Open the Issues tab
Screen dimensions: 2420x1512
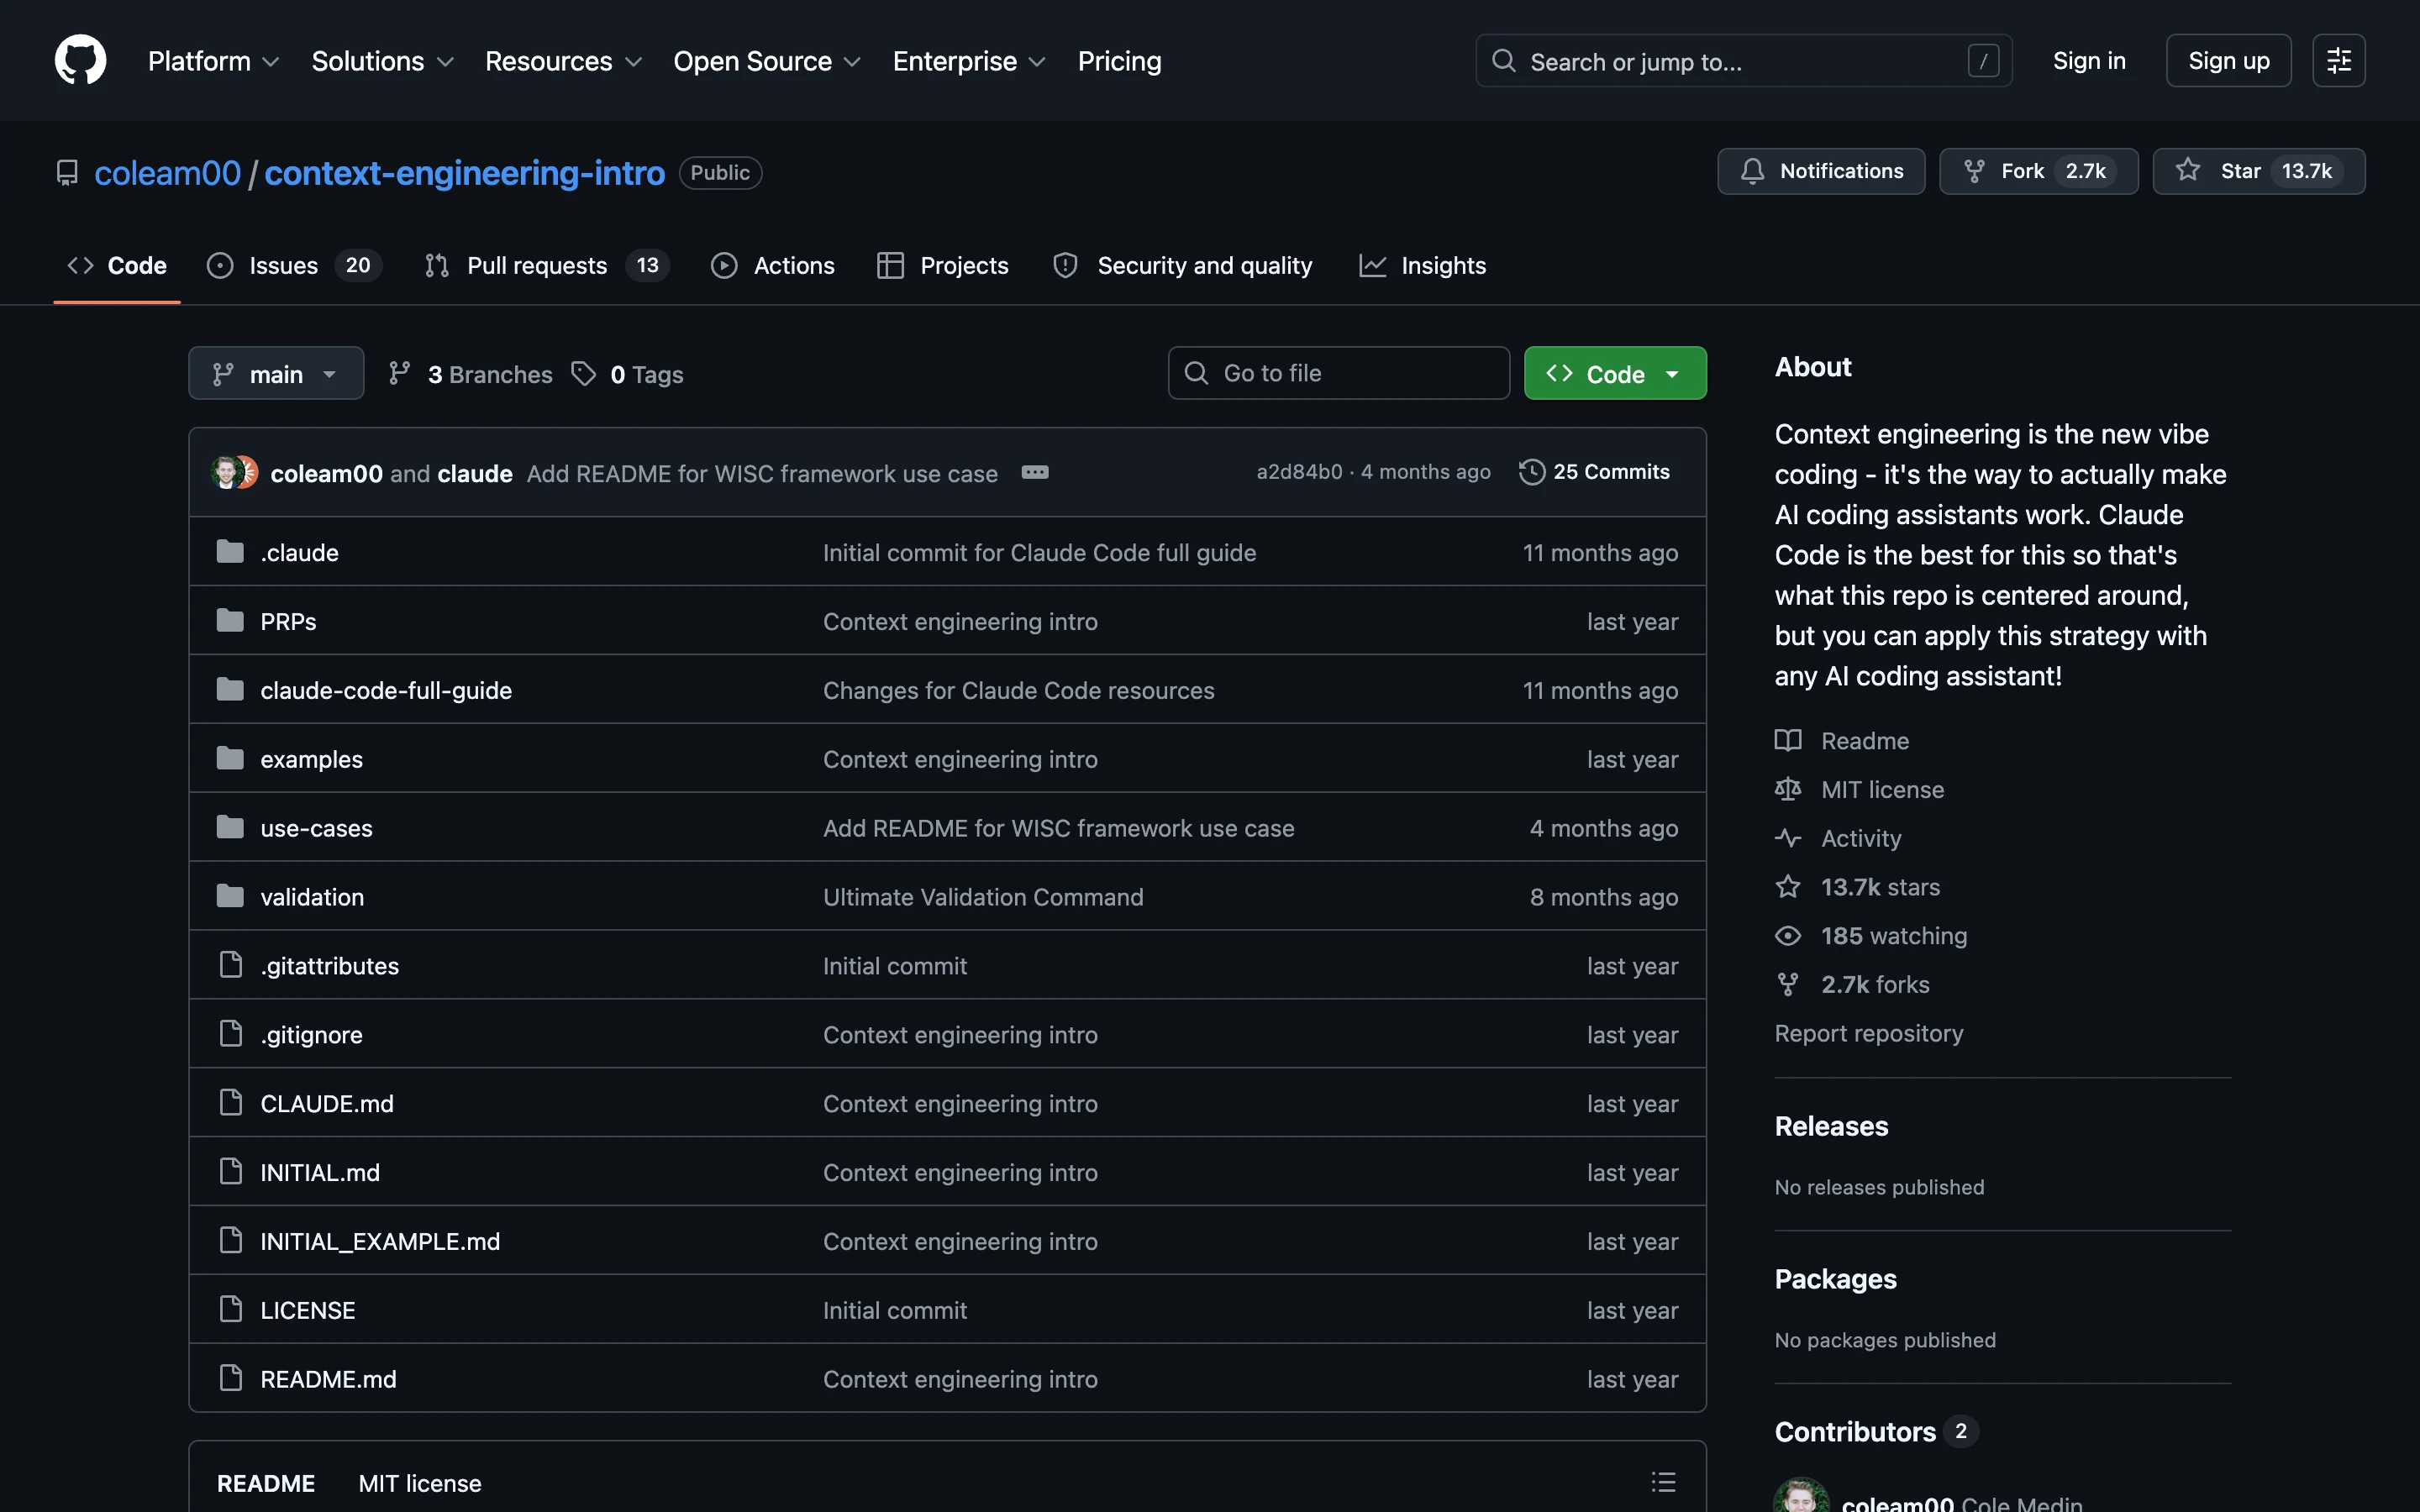pyautogui.click(x=294, y=265)
